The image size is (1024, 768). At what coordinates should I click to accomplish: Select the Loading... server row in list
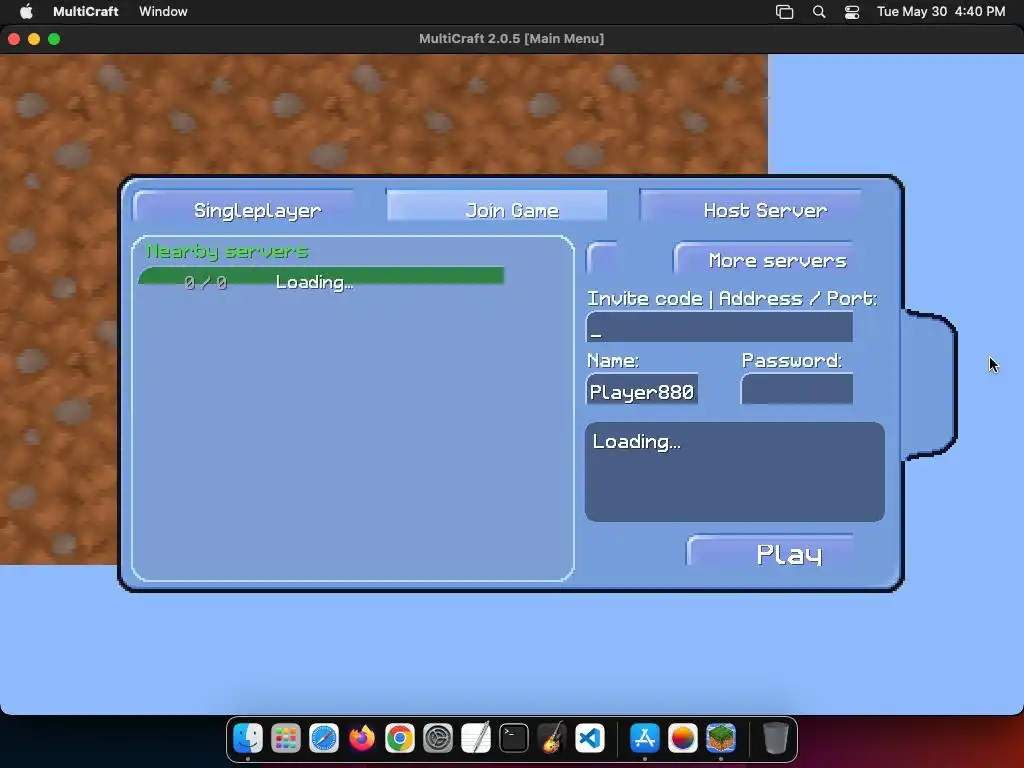pos(321,278)
